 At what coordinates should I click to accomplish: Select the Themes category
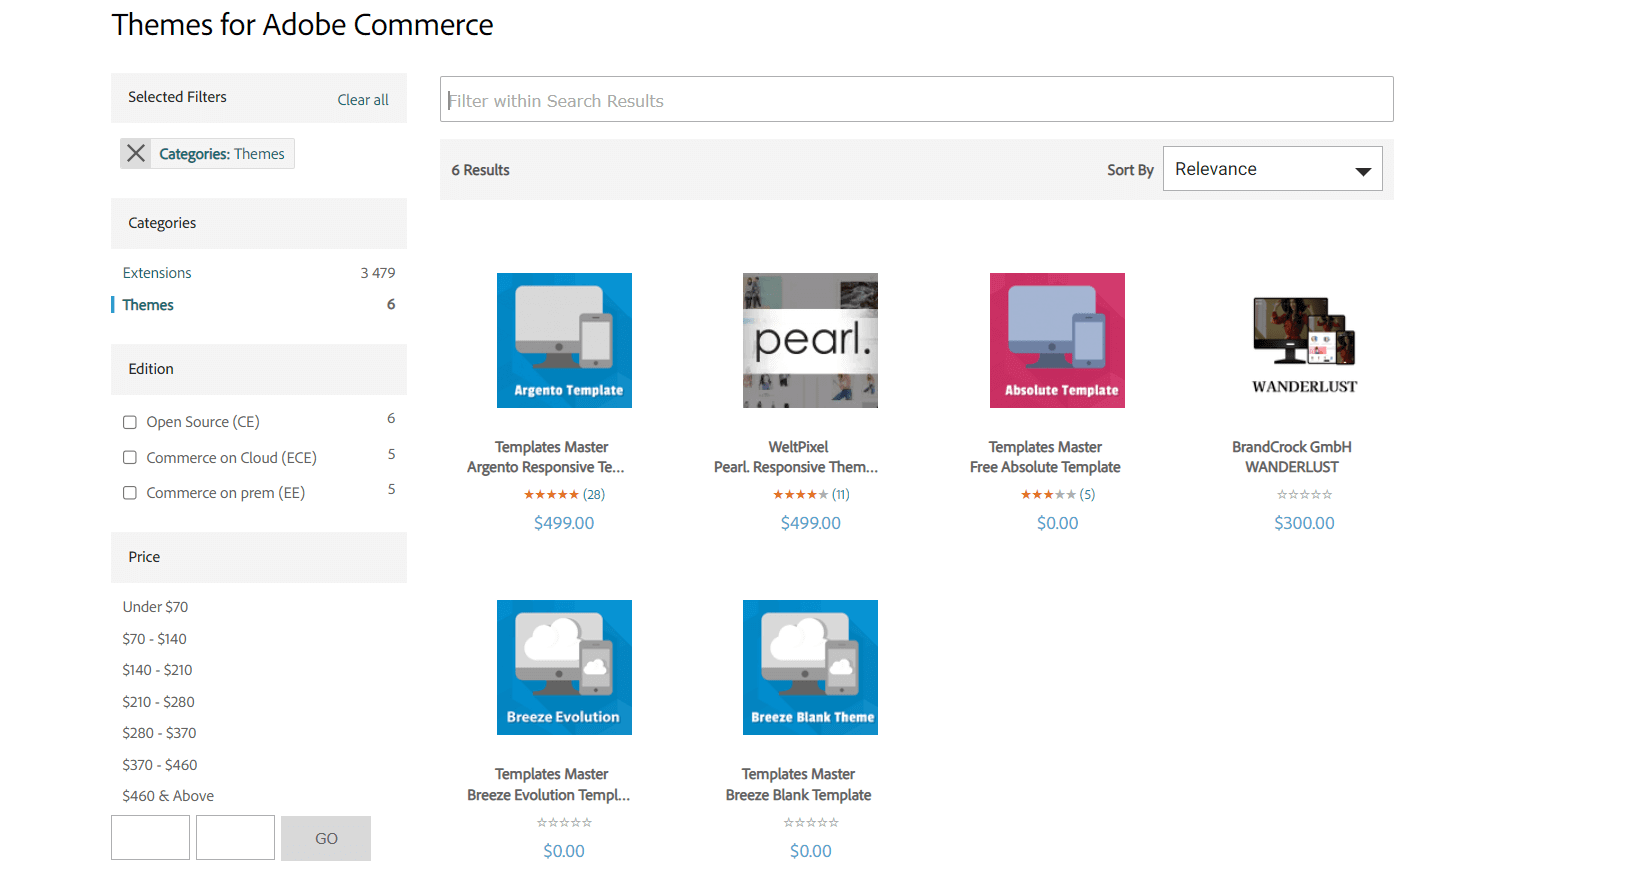tap(148, 304)
